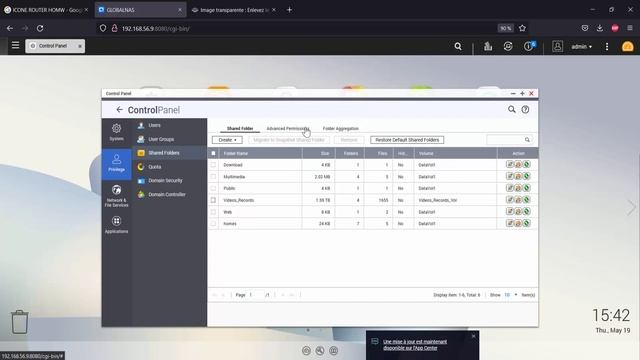This screenshot has height=360, width=640.
Task: Open the external devices icon in QTS bar
Action: tap(508, 47)
